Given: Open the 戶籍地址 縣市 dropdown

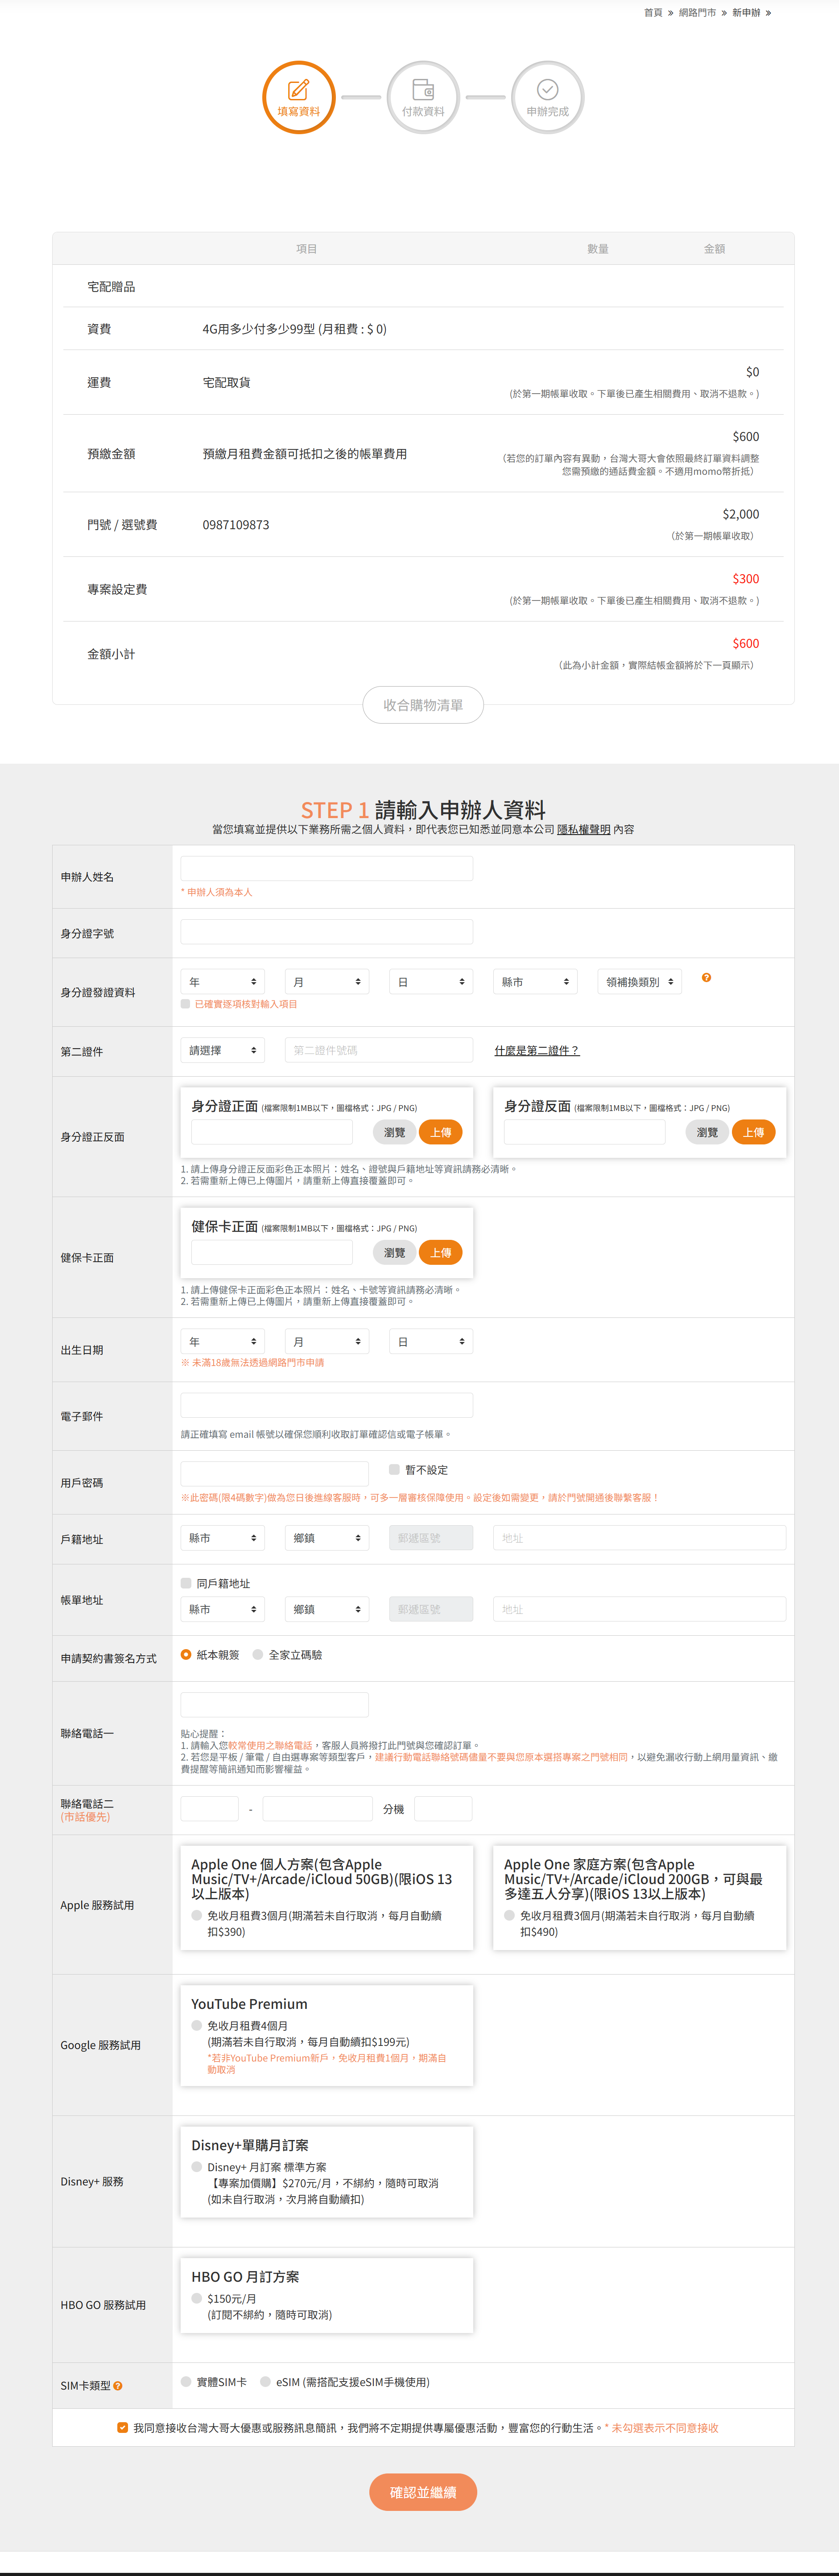Looking at the screenshot, I should click(x=222, y=1538).
